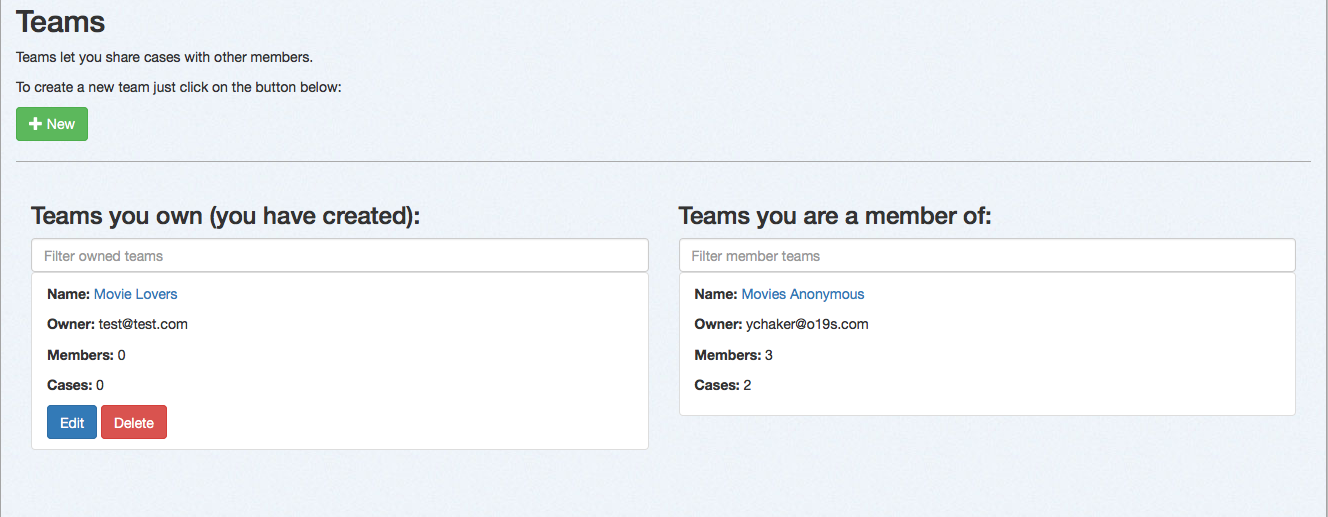
Task: Focus the Filter member teams field
Action: (987, 255)
